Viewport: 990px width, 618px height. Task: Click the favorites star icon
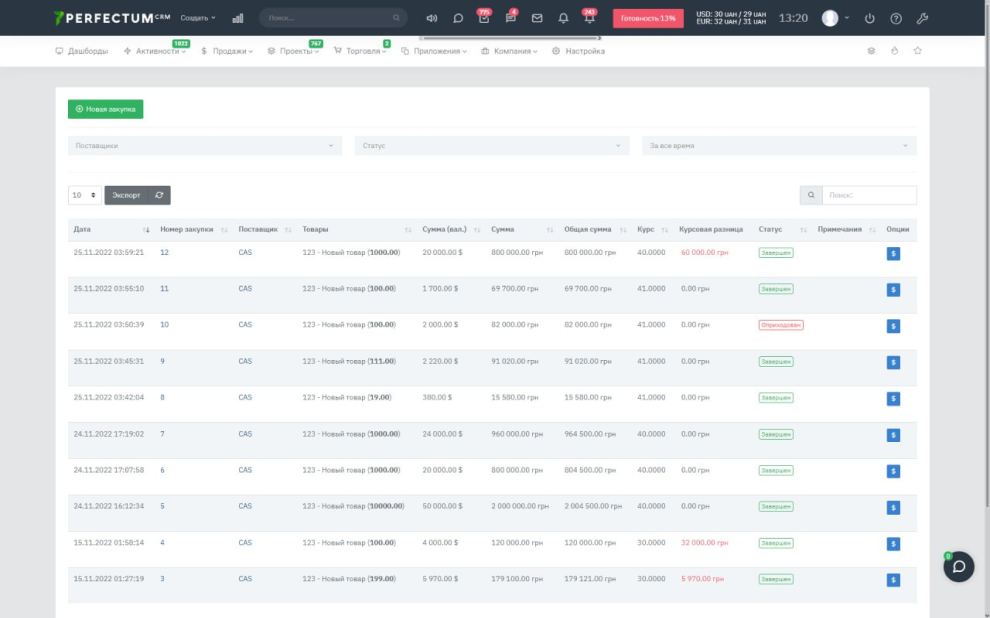point(918,51)
